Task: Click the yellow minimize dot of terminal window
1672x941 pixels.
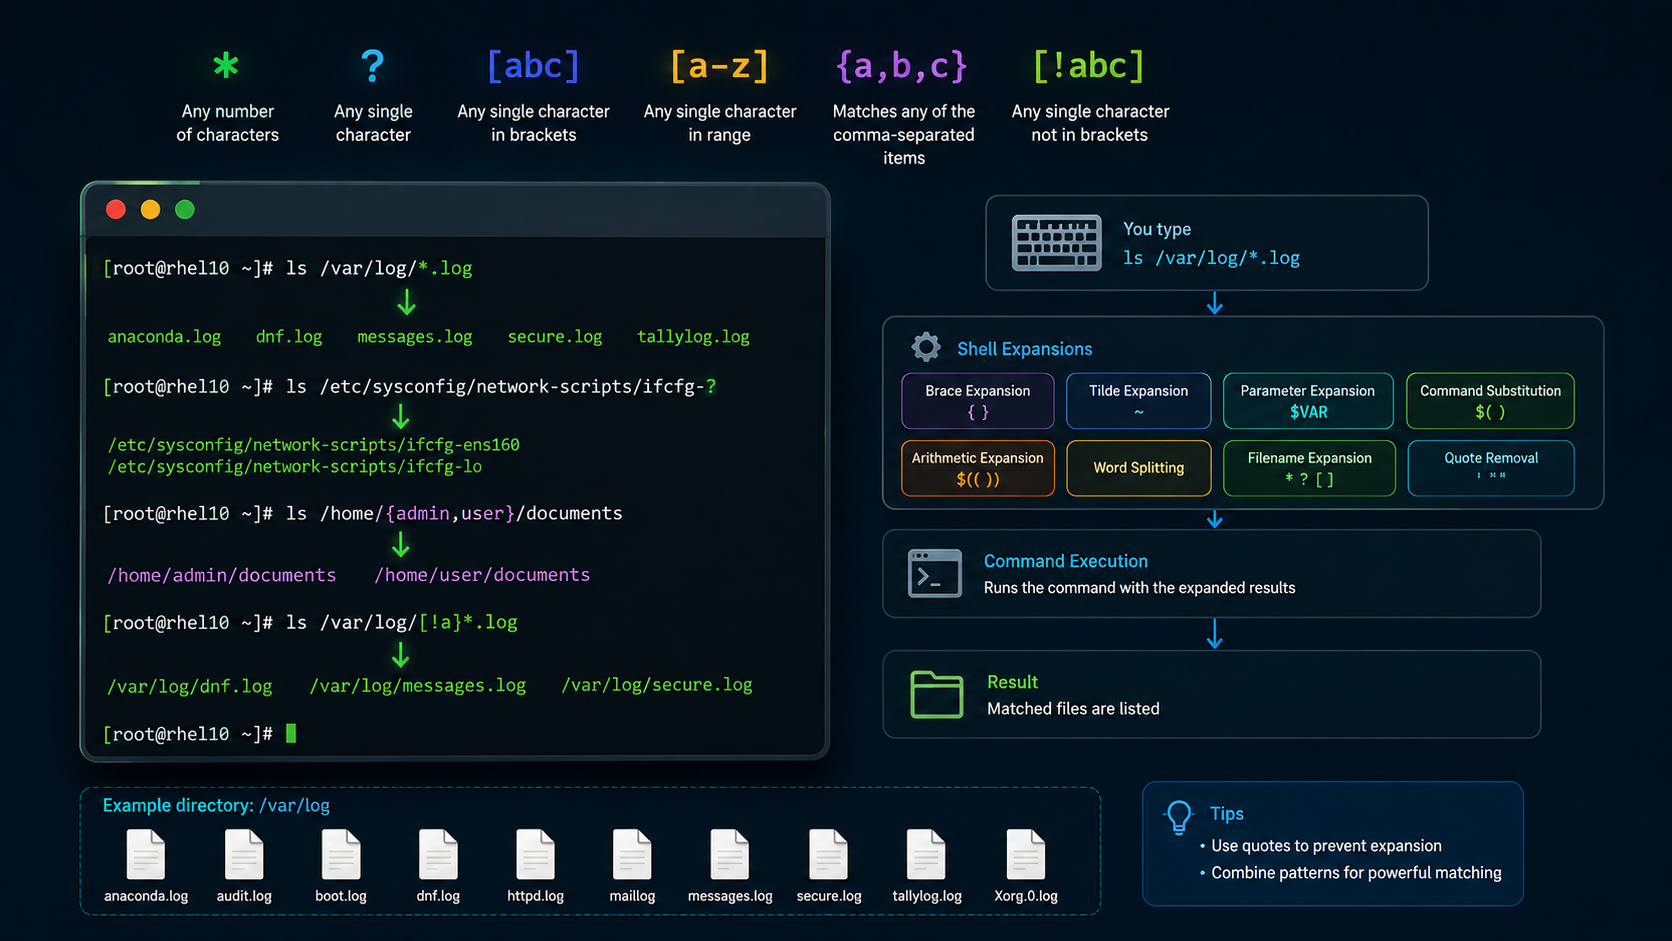Action: point(150,209)
